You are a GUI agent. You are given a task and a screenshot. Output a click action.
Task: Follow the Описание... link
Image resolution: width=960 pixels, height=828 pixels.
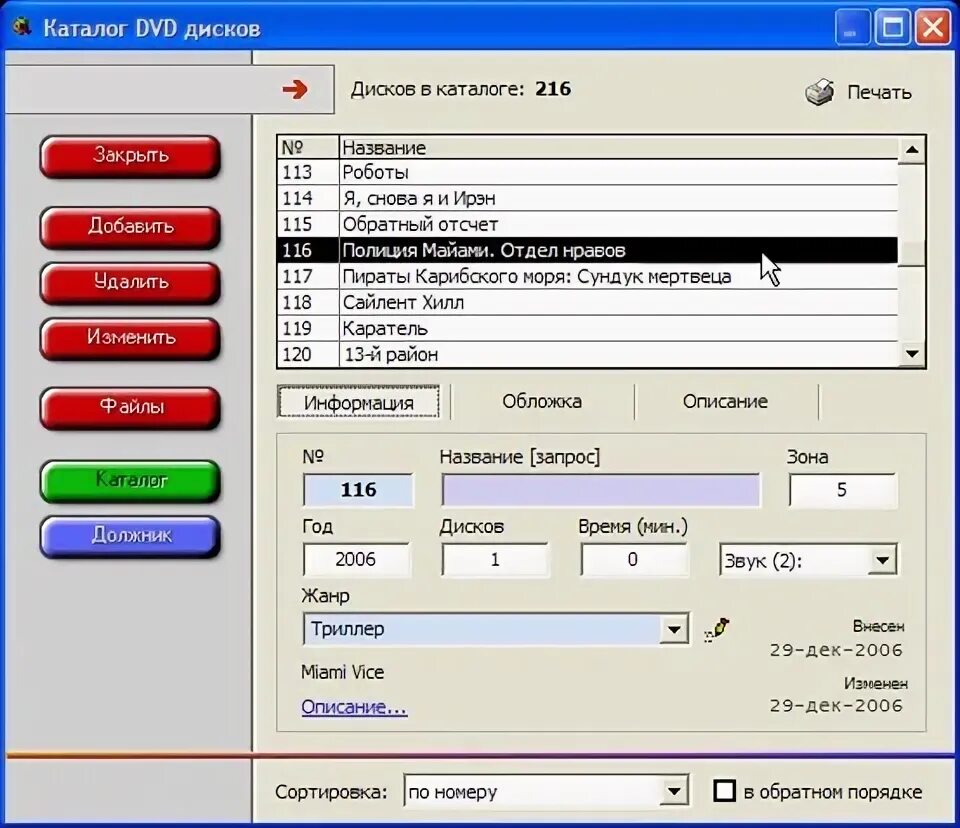tap(354, 707)
